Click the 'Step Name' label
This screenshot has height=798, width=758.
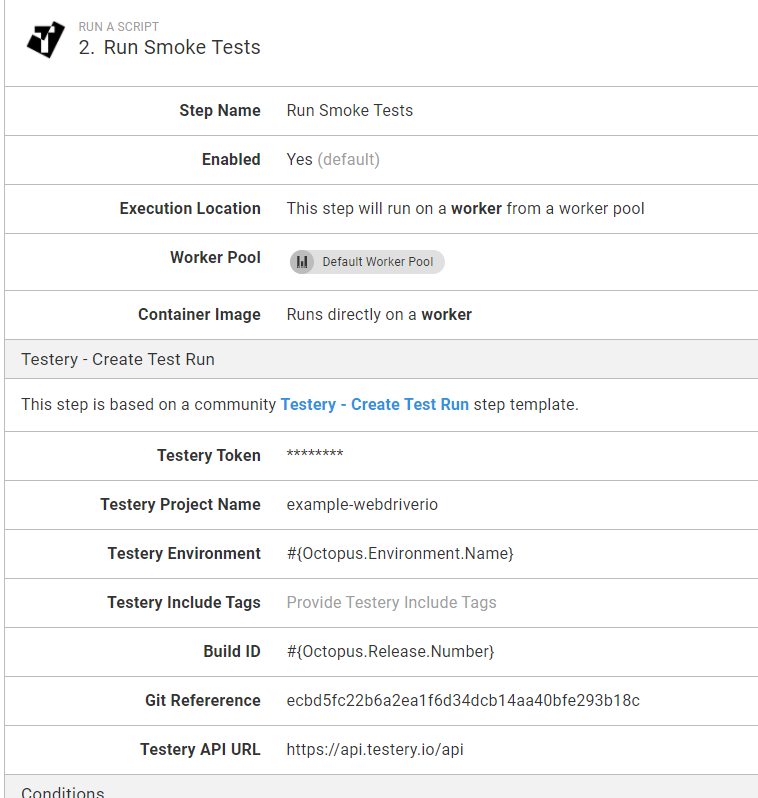point(220,110)
